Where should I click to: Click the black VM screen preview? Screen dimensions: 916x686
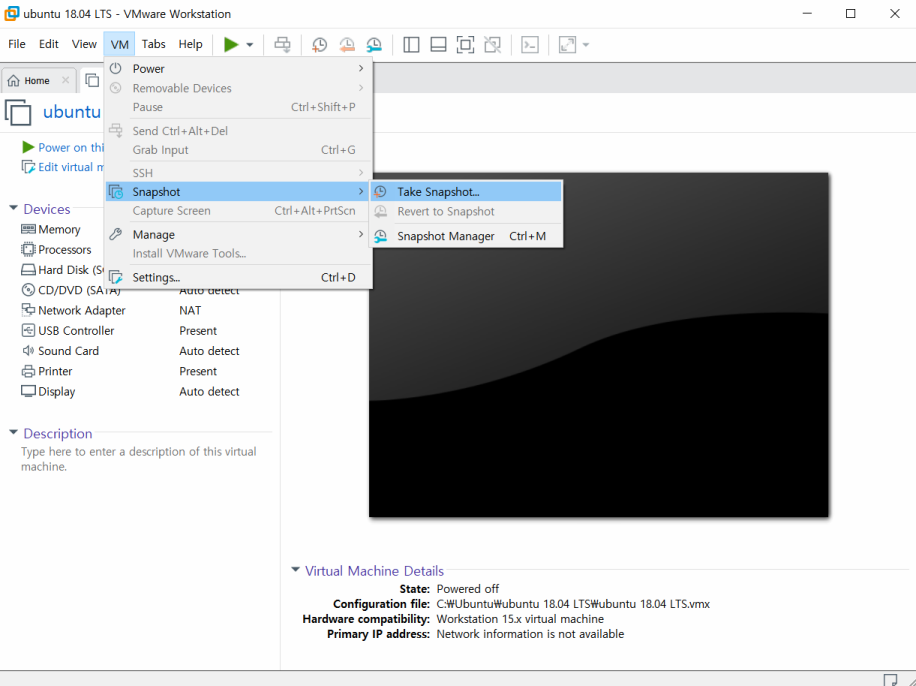click(599, 345)
